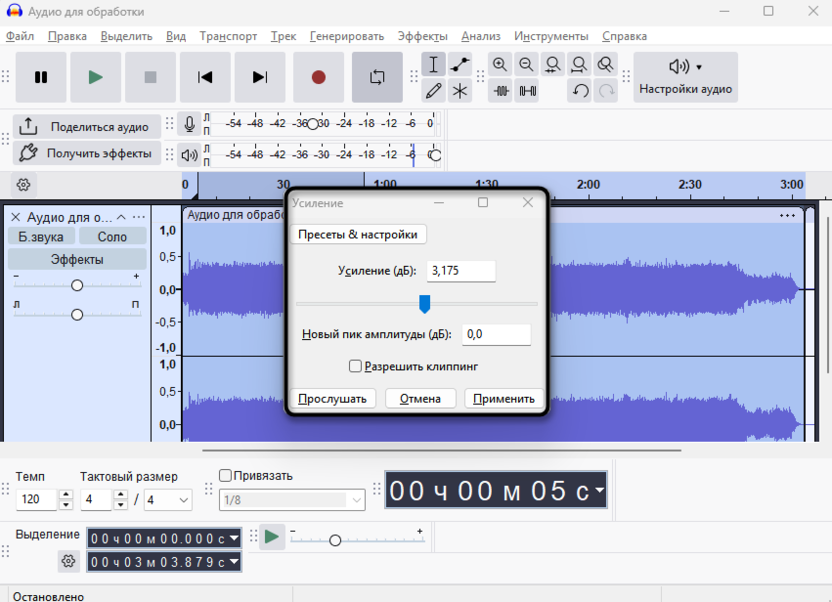
Task: Open timeline settings gear icon
Action: [23, 184]
